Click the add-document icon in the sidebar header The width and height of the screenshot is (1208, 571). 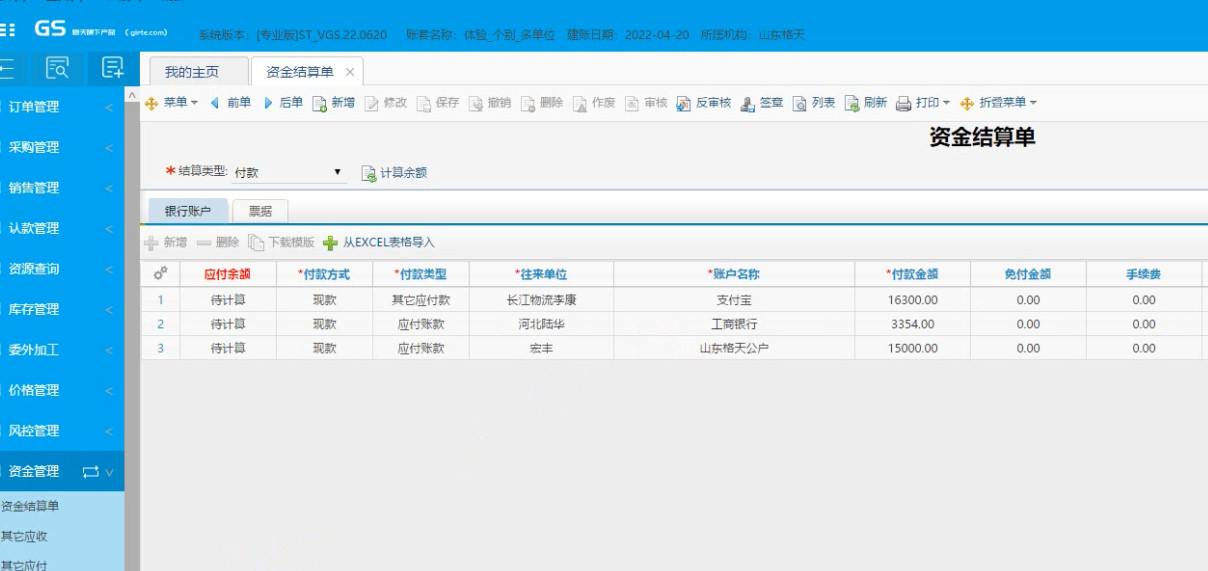click(113, 68)
